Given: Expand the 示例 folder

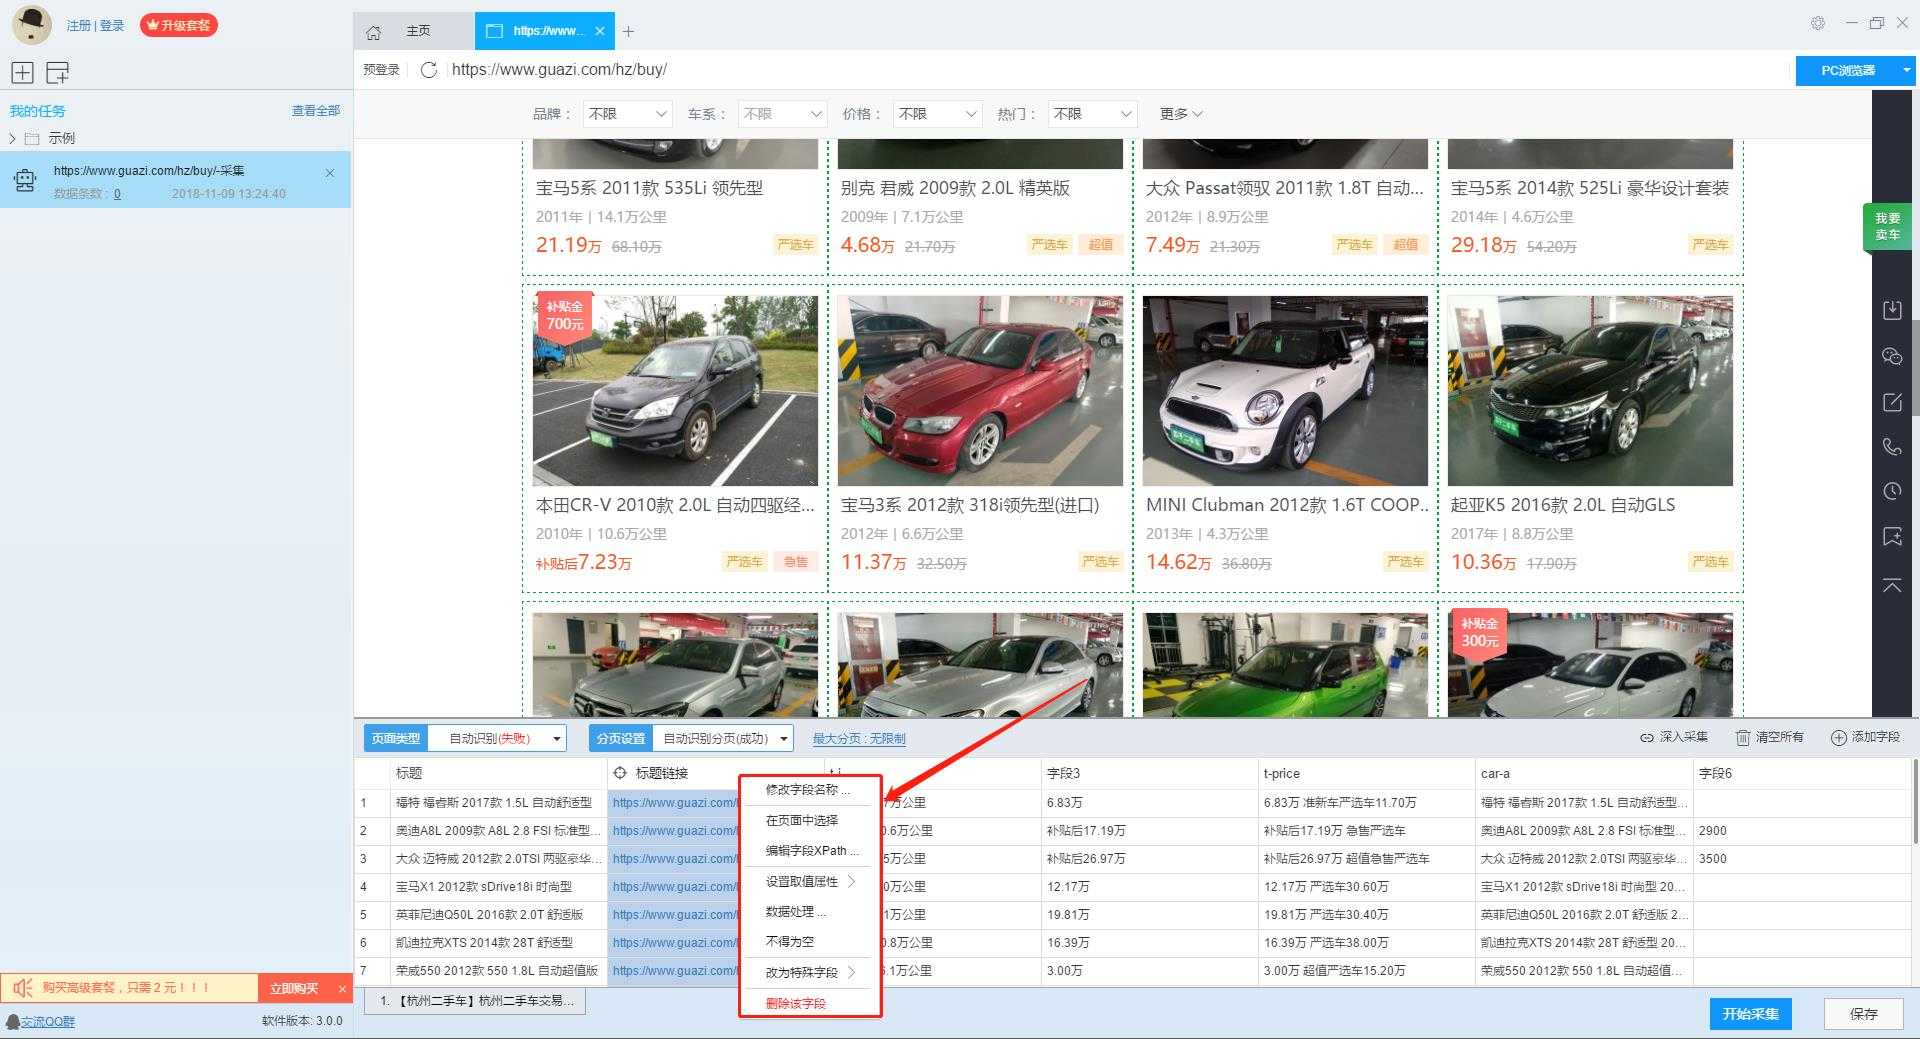Looking at the screenshot, I should click(x=12, y=138).
